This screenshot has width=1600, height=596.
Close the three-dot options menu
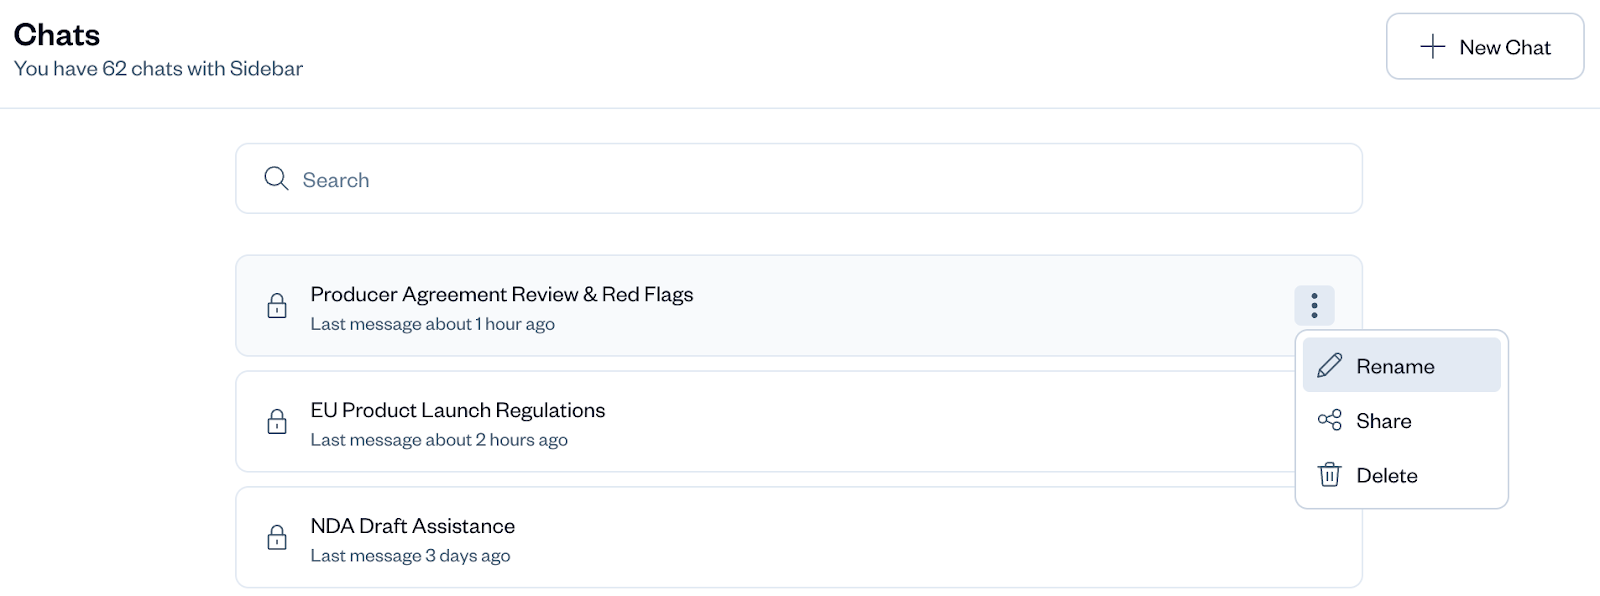[1314, 305]
